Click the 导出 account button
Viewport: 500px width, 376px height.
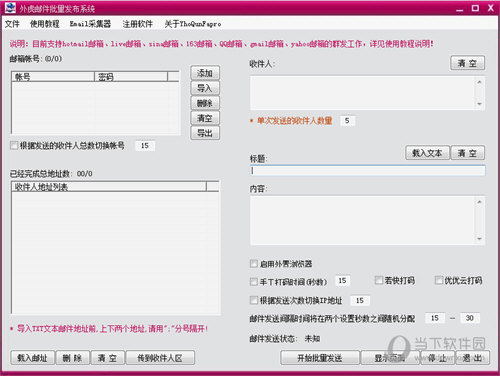point(205,133)
